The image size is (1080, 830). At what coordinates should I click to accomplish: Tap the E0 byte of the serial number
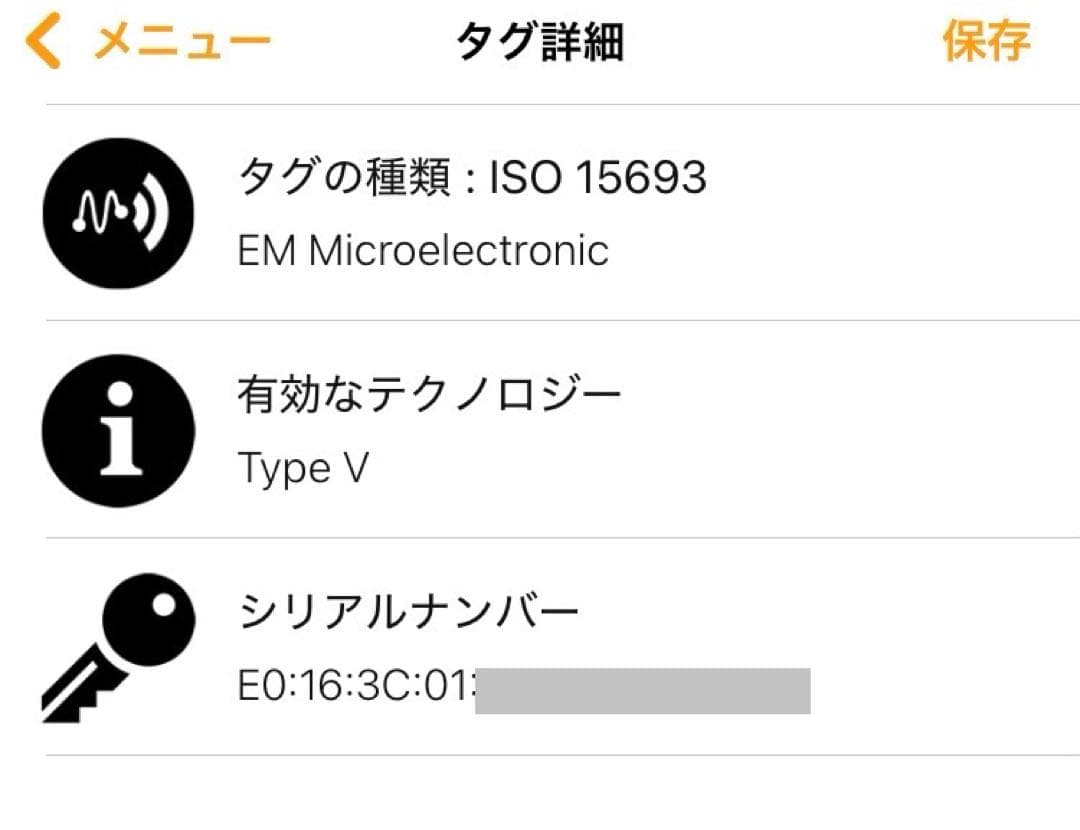(x=262, y=689)
